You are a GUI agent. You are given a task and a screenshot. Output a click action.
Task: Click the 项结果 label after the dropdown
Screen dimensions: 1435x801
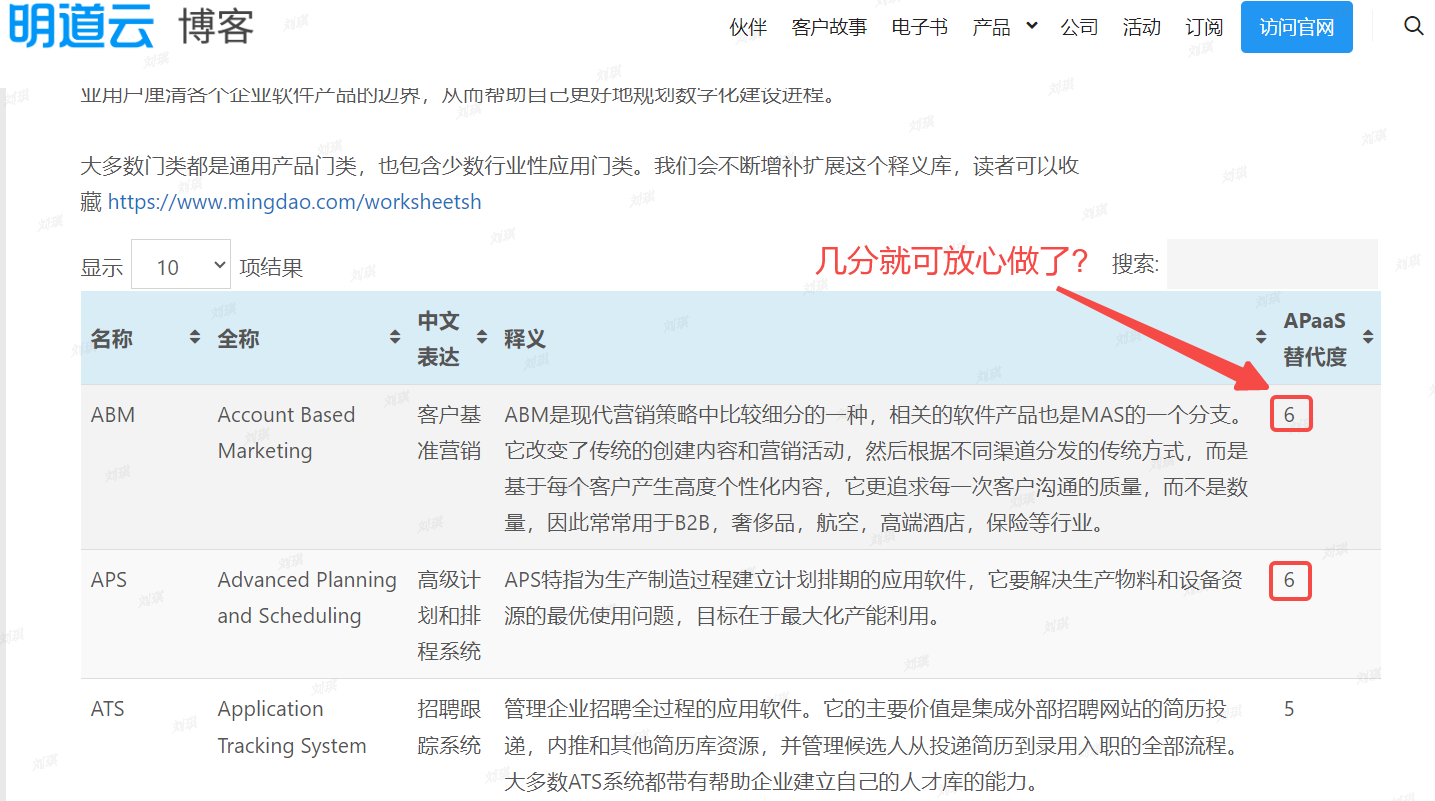(x=271, y=267)
